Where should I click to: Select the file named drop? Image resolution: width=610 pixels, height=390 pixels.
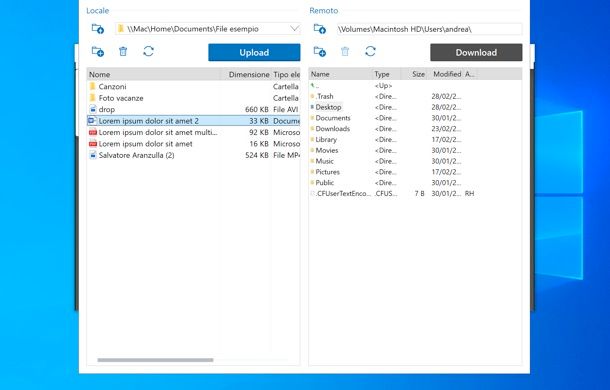coord(193,109)
